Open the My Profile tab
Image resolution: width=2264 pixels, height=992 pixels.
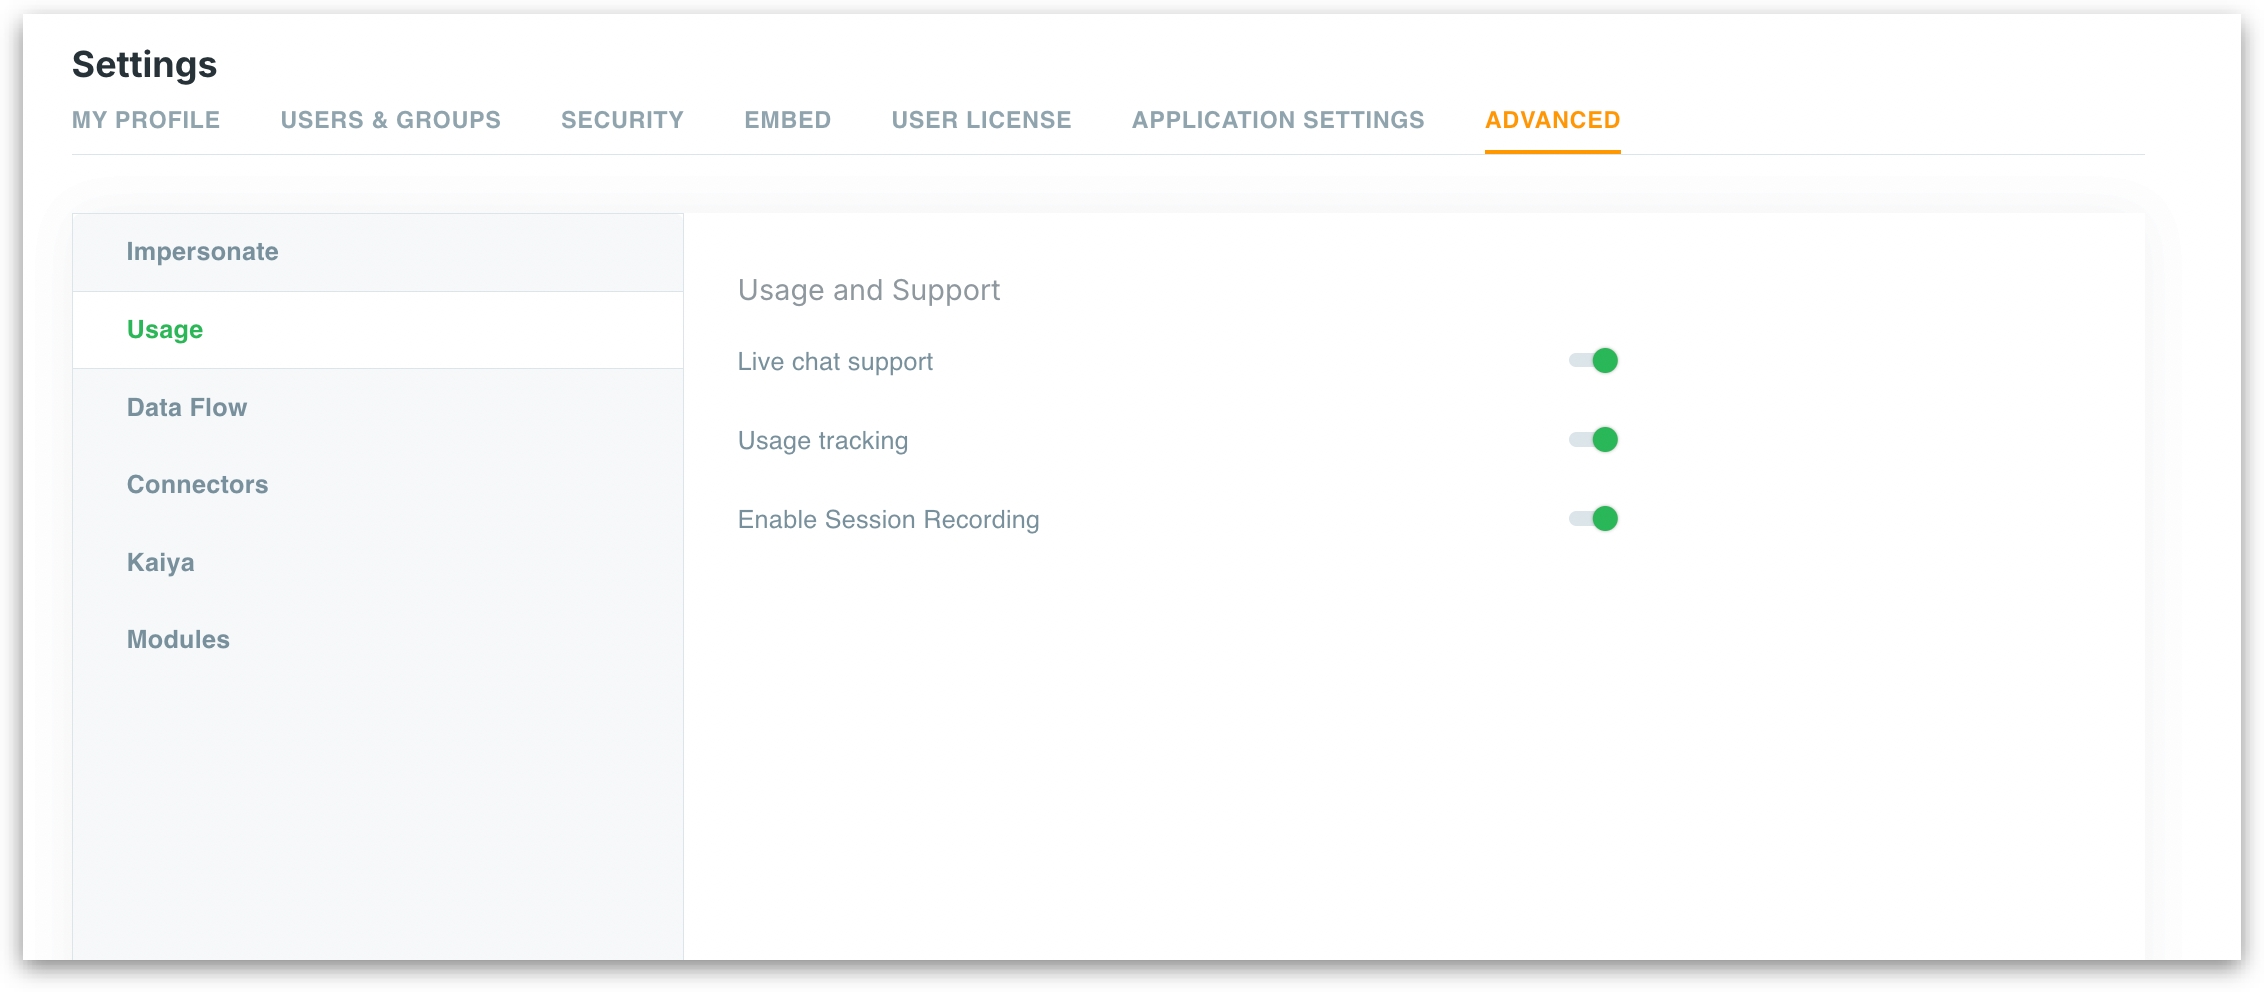pyautogui.click(x=146, y=120)
